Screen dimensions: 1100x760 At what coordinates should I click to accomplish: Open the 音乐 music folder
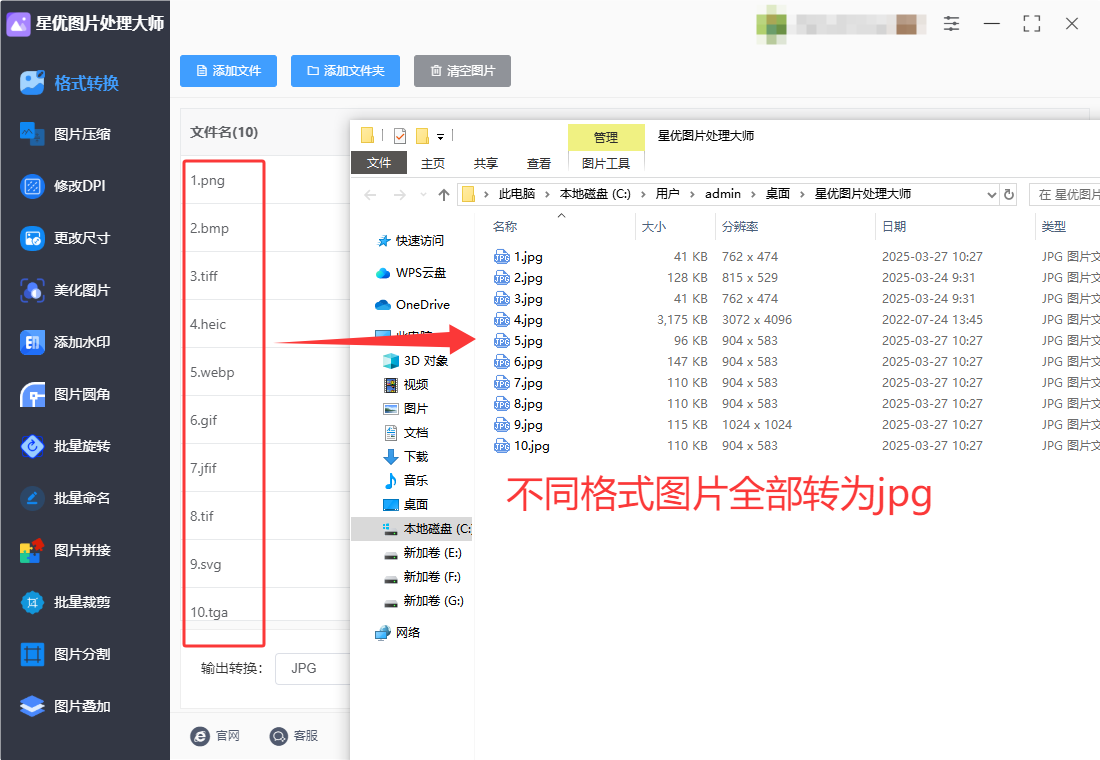406,481
